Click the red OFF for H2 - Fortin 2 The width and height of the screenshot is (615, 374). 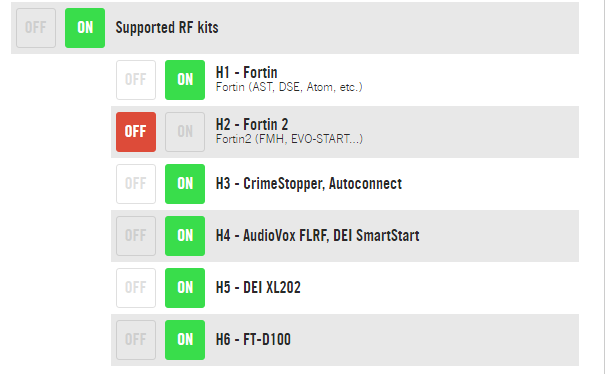coord(136,132)
